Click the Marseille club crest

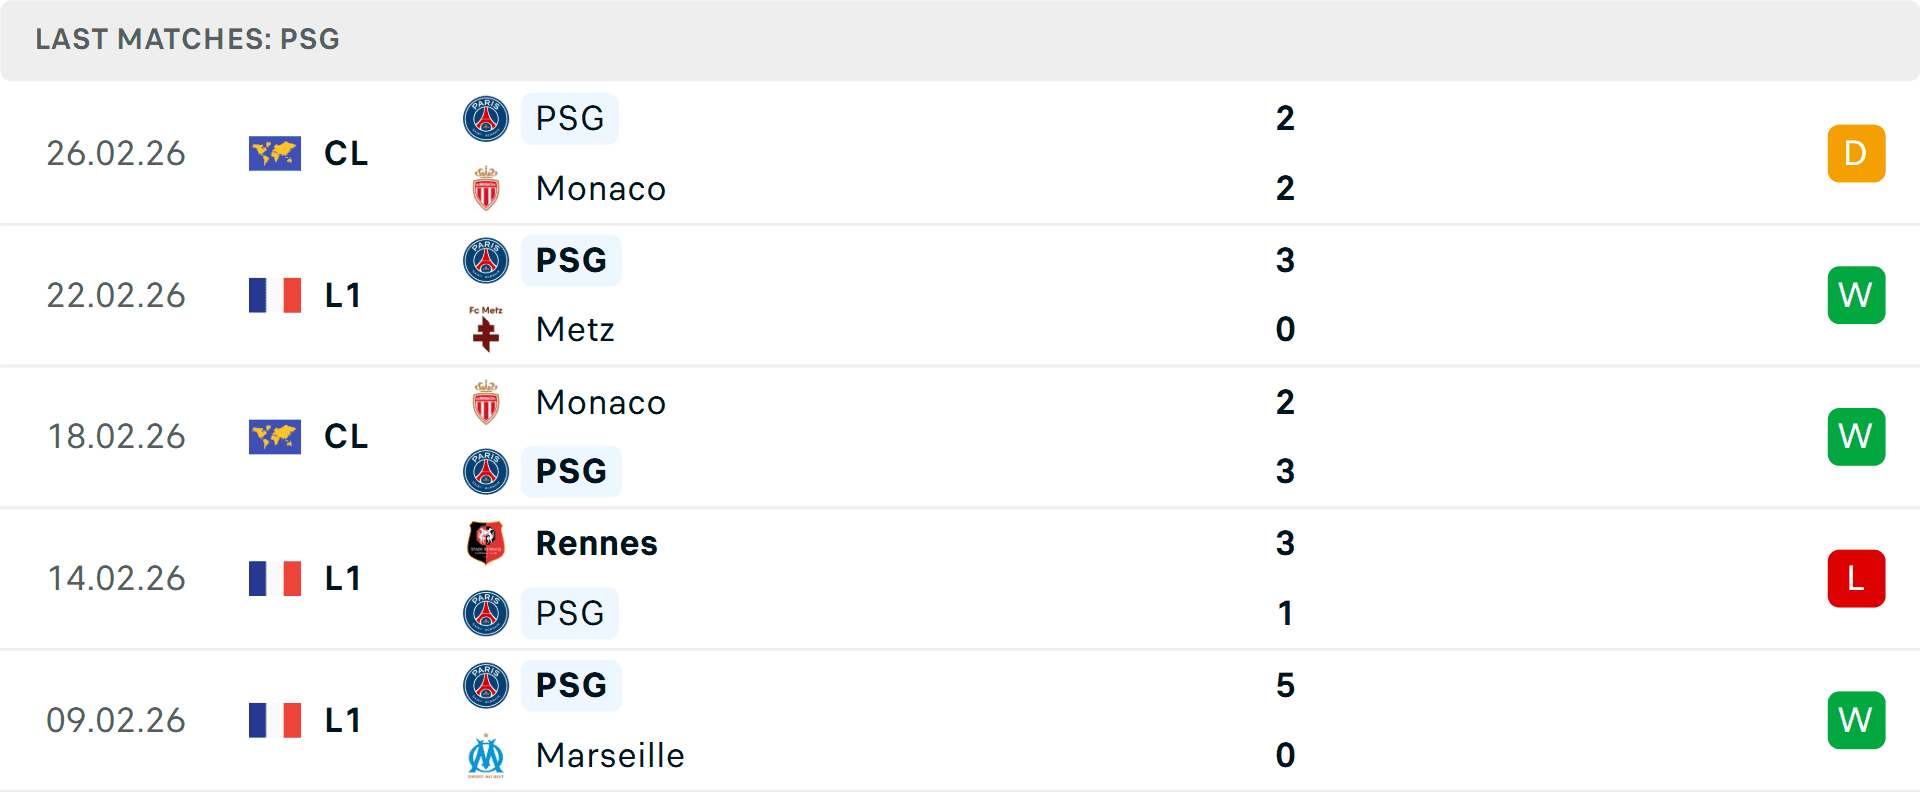pyautogui.click(x=486, y=755)
